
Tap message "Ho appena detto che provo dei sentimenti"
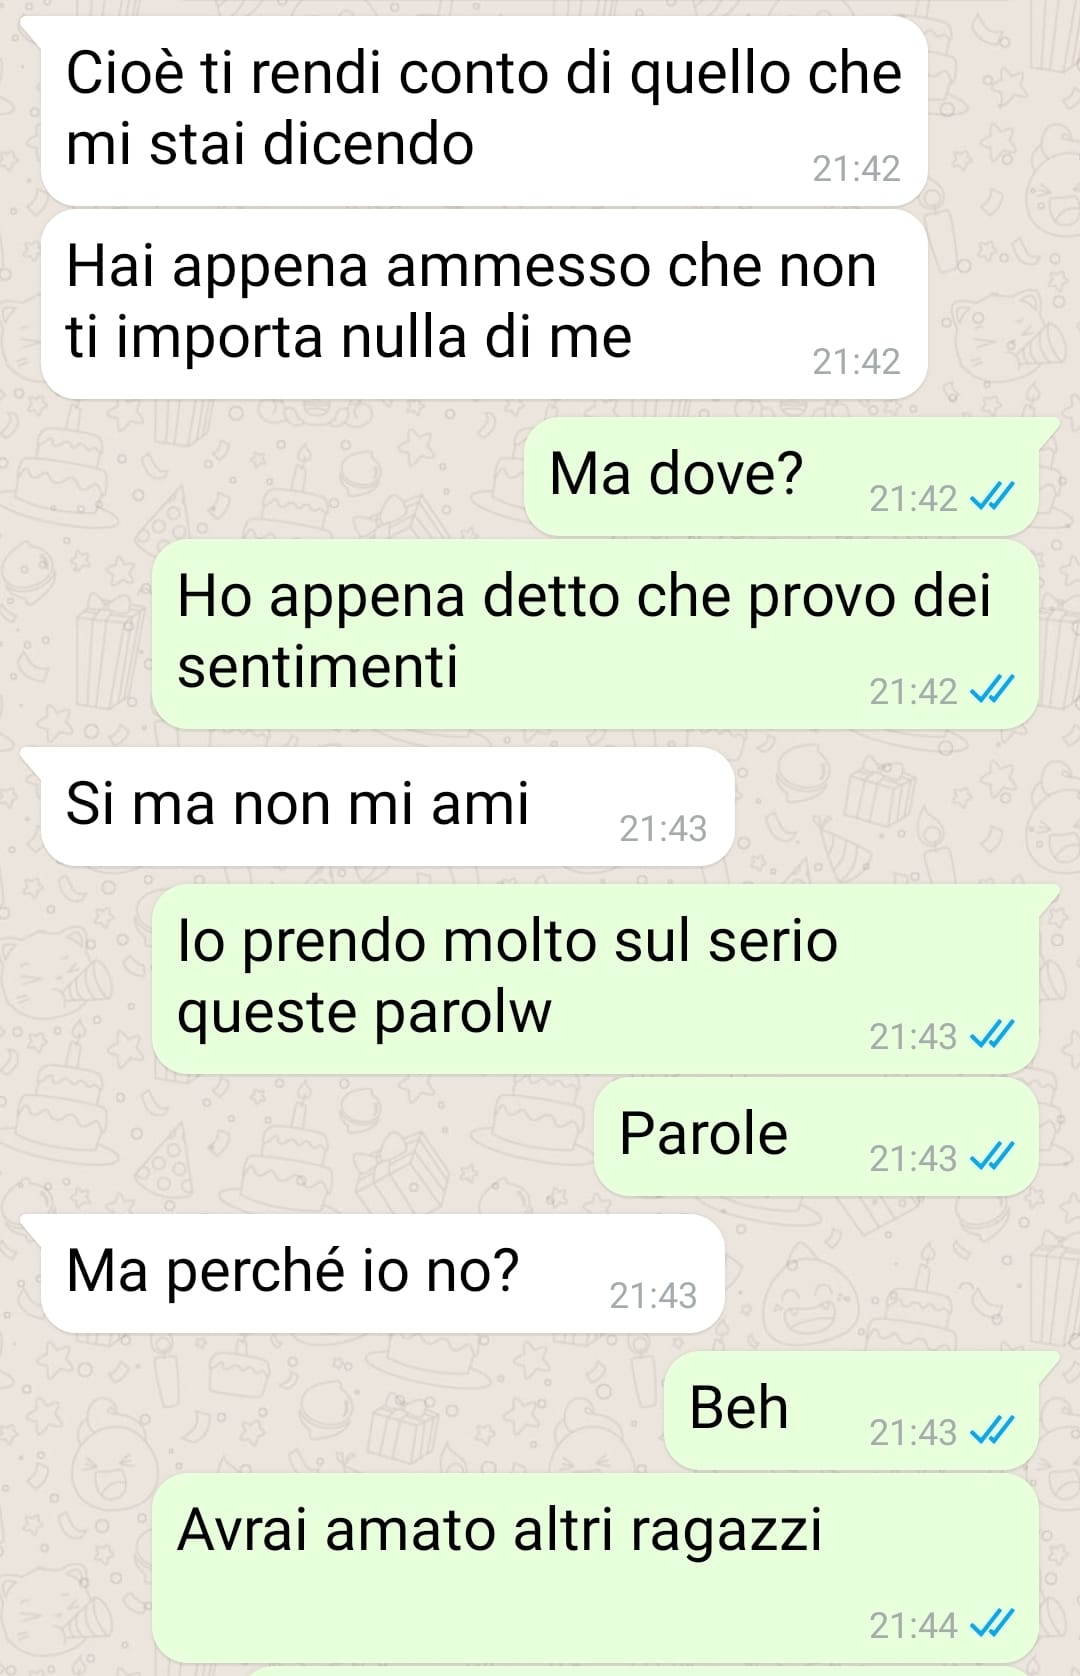click(x=595, y=634)
